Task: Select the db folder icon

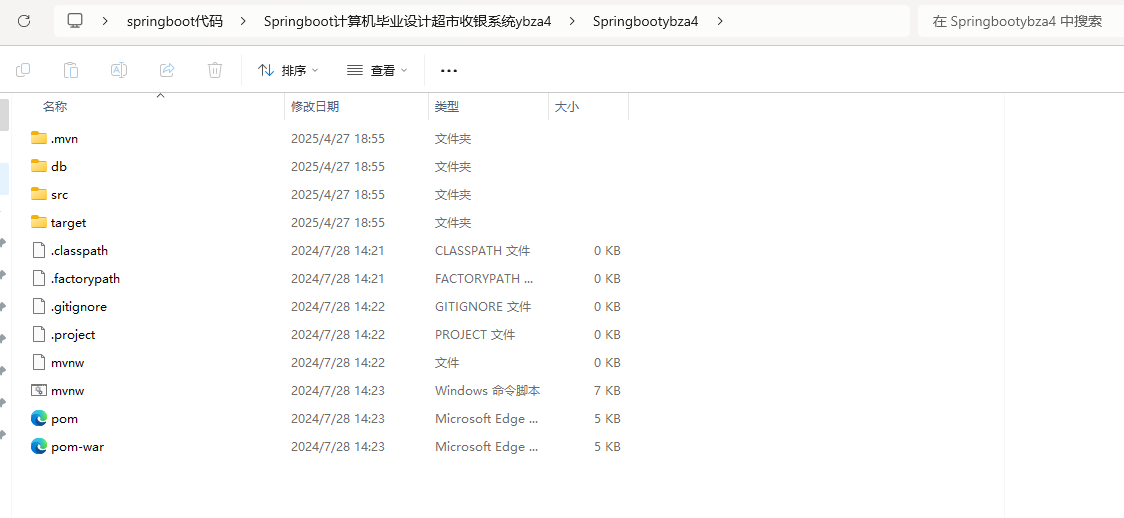Action: (39, 166)
